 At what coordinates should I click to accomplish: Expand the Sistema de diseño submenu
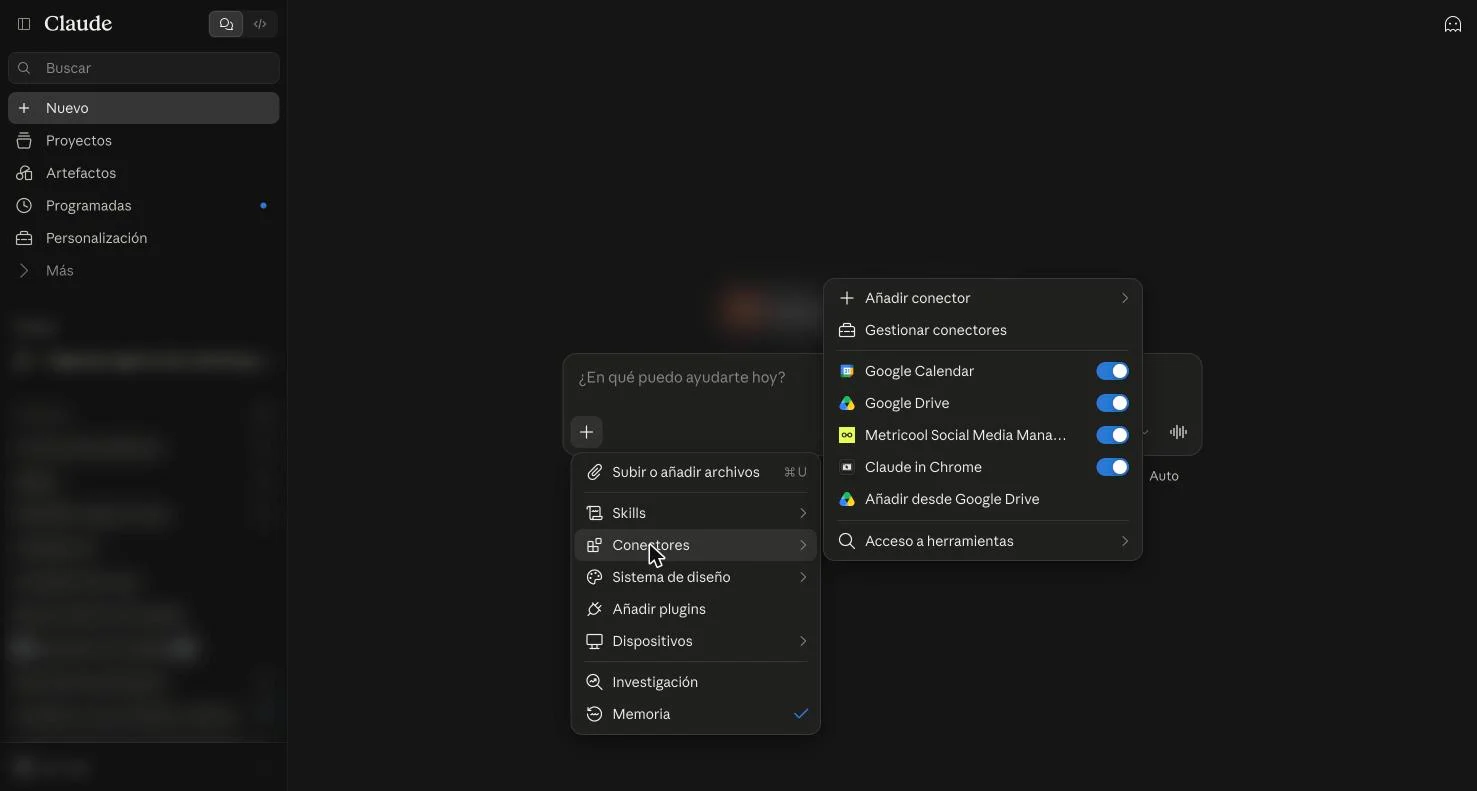pos(695,577)
